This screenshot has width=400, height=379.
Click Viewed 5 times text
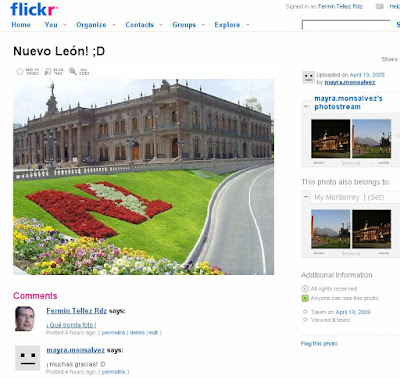[x=330, y=320]
